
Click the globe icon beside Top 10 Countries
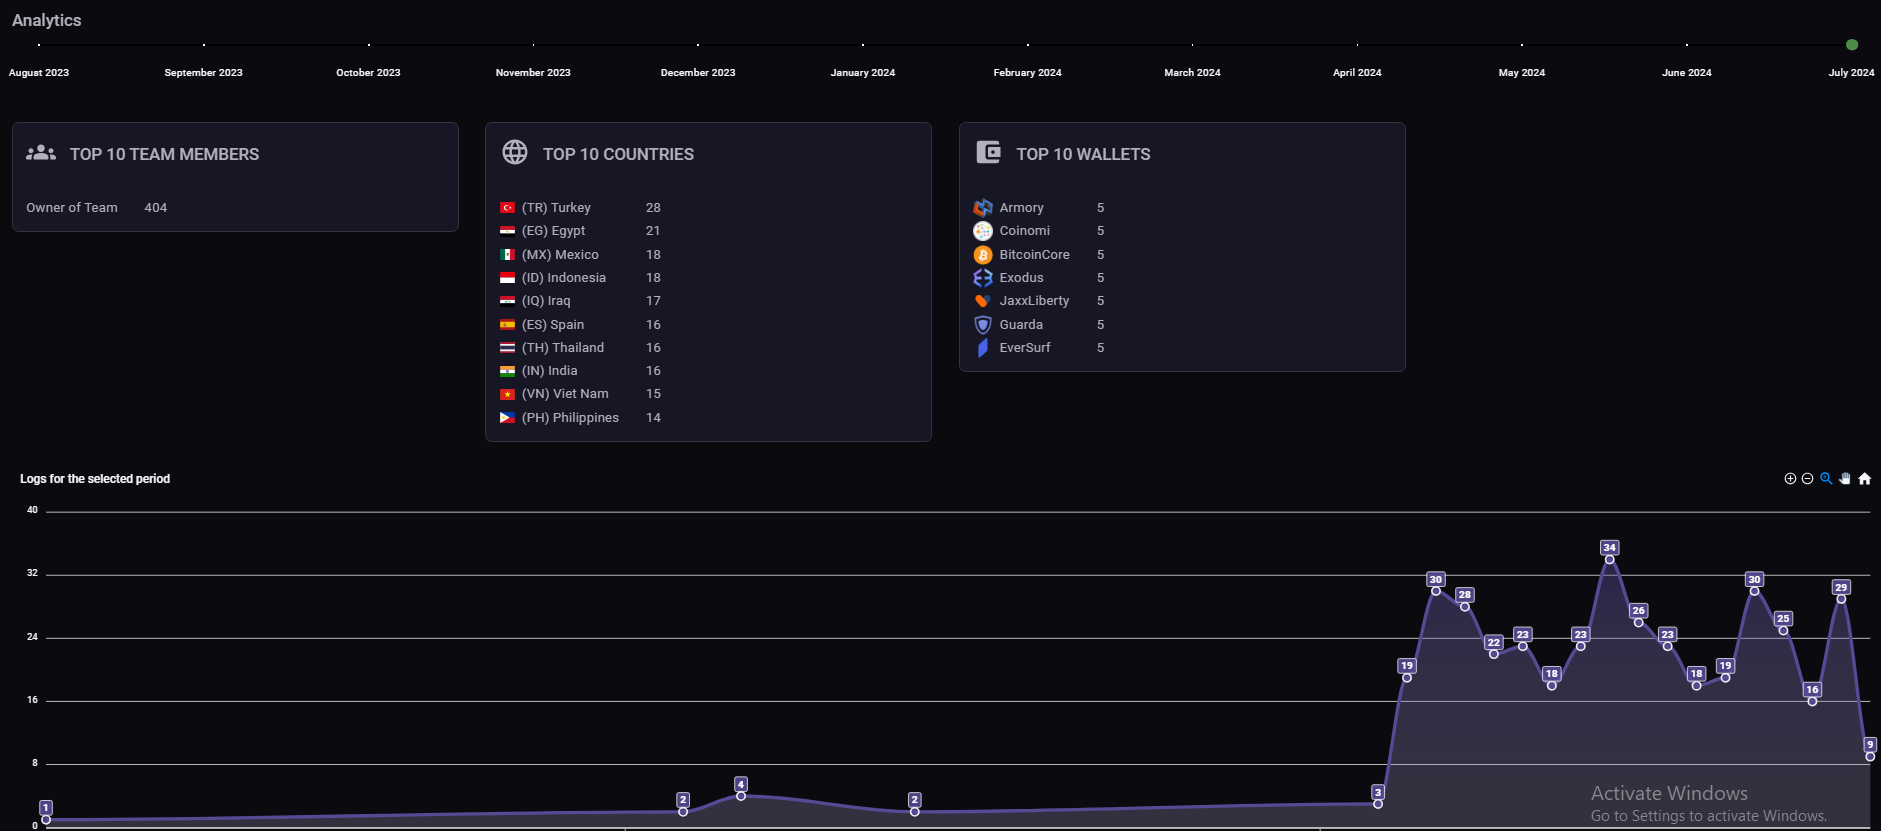[515, 152]
